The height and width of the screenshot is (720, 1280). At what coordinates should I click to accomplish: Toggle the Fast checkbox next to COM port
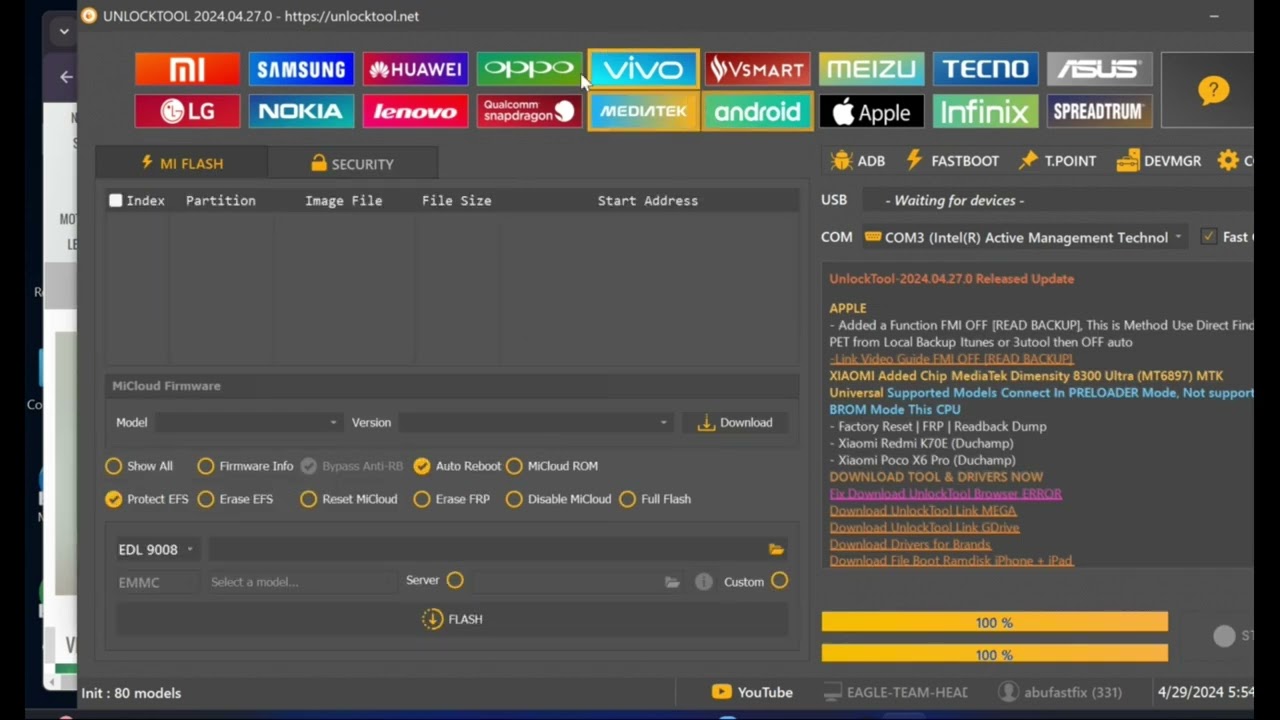pyautogui.click(x=1209, y=237)
